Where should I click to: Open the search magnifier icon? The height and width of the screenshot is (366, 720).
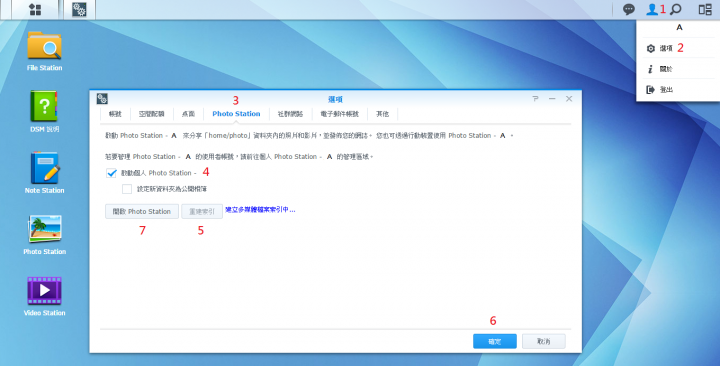click(676, 9)
